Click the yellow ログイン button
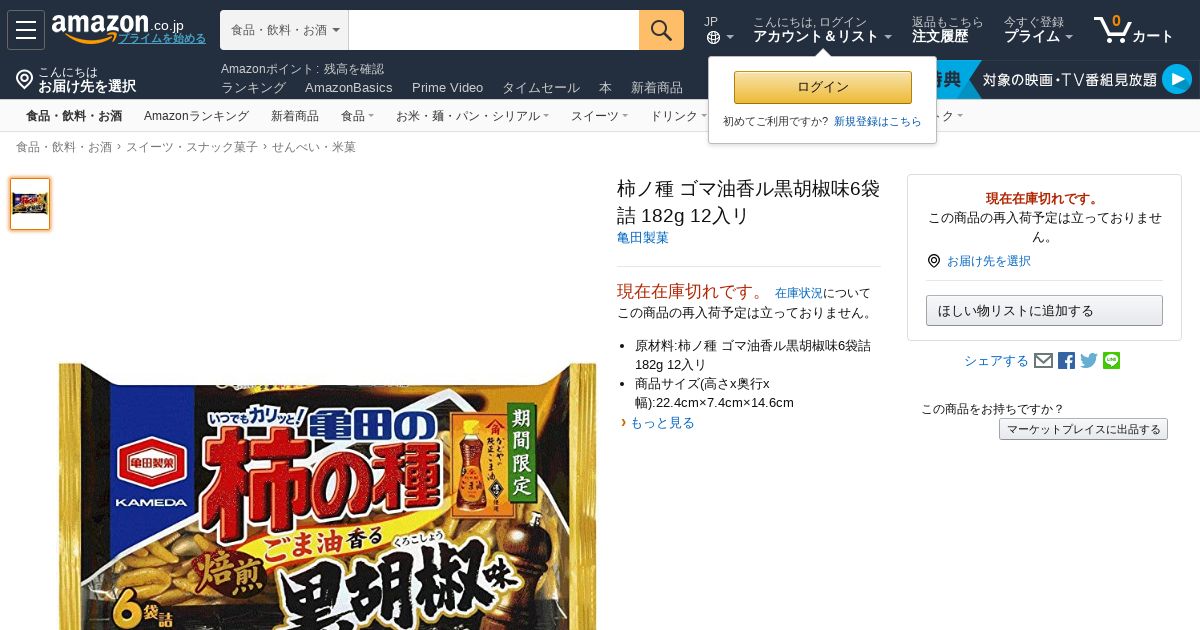The image size is (1200, 630). (x=823, y=87)
